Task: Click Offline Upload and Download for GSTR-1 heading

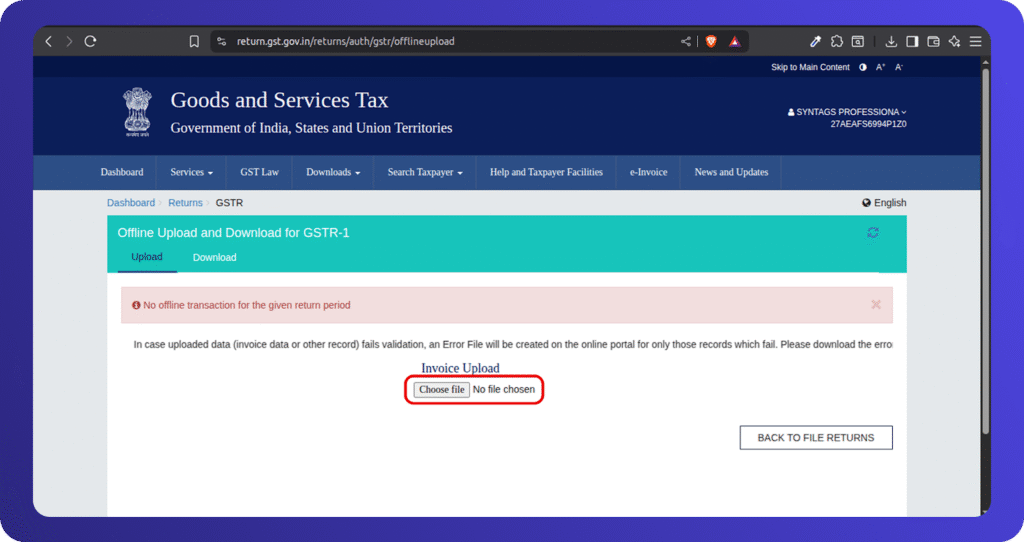Action: click(233, 232)
